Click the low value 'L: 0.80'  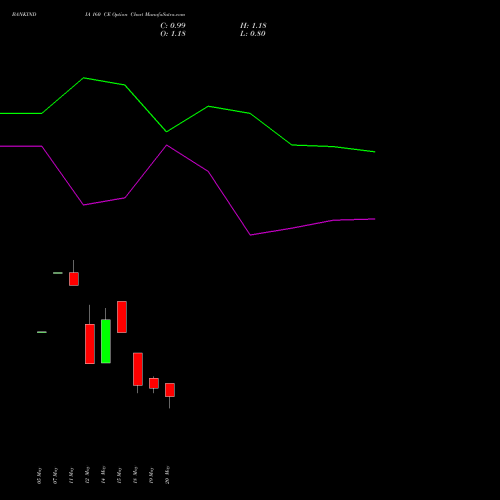(253, 34)
